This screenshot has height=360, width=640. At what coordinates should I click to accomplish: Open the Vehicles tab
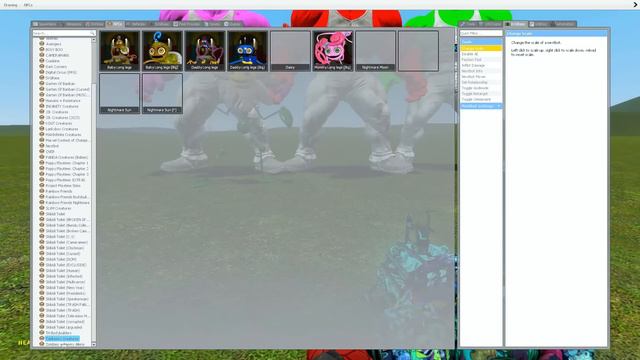[136, 24]
